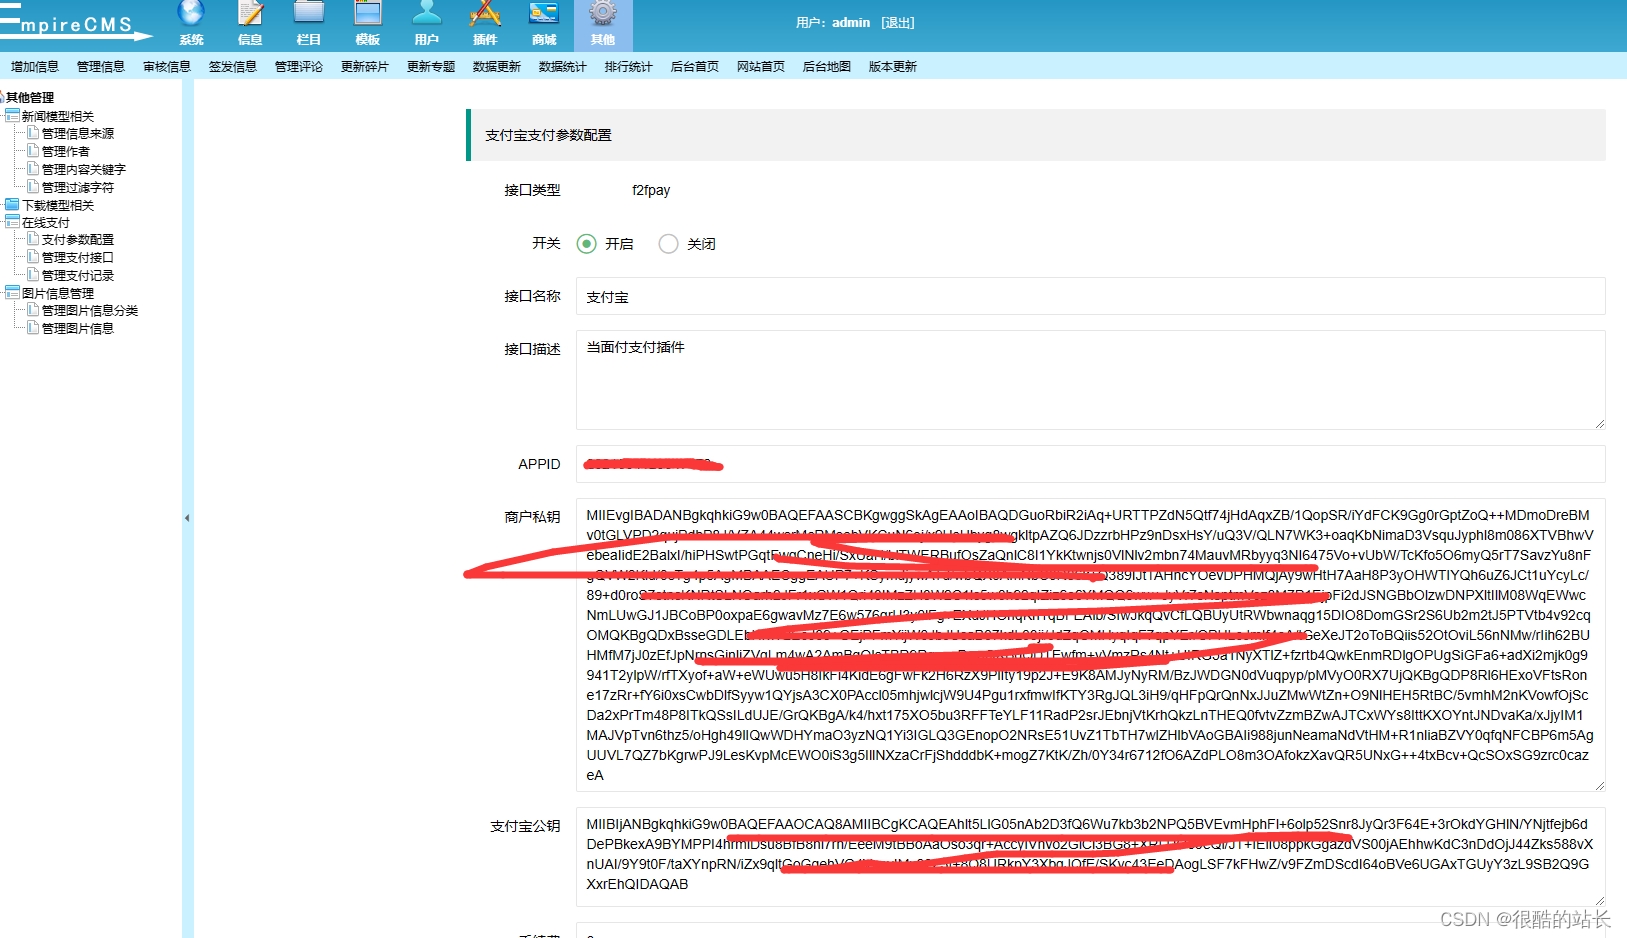Open 管理评论 in the submenu bar
1627x938 pixels.
(299, 67)
